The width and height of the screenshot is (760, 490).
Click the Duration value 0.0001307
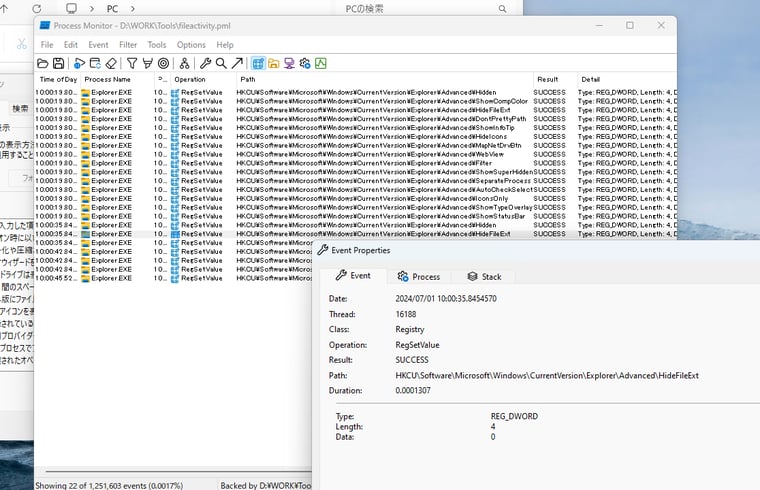[413, 391]
